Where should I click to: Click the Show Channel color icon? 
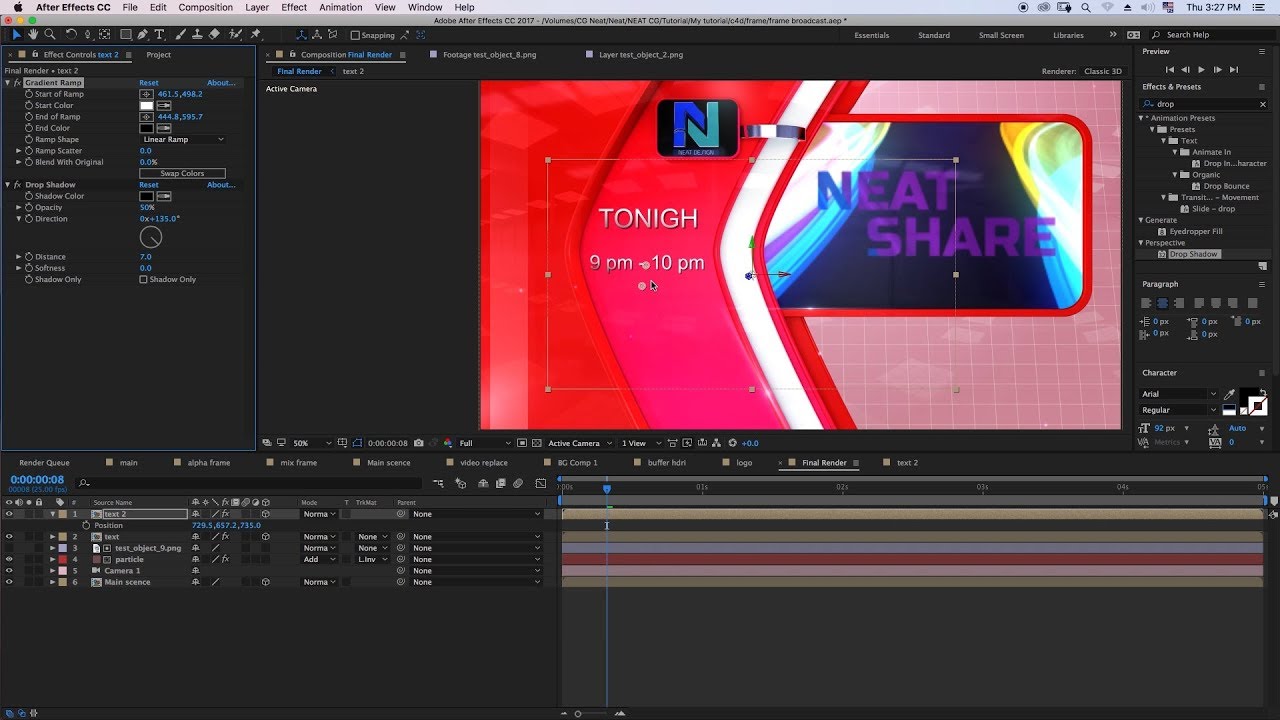tap(447, 443)
